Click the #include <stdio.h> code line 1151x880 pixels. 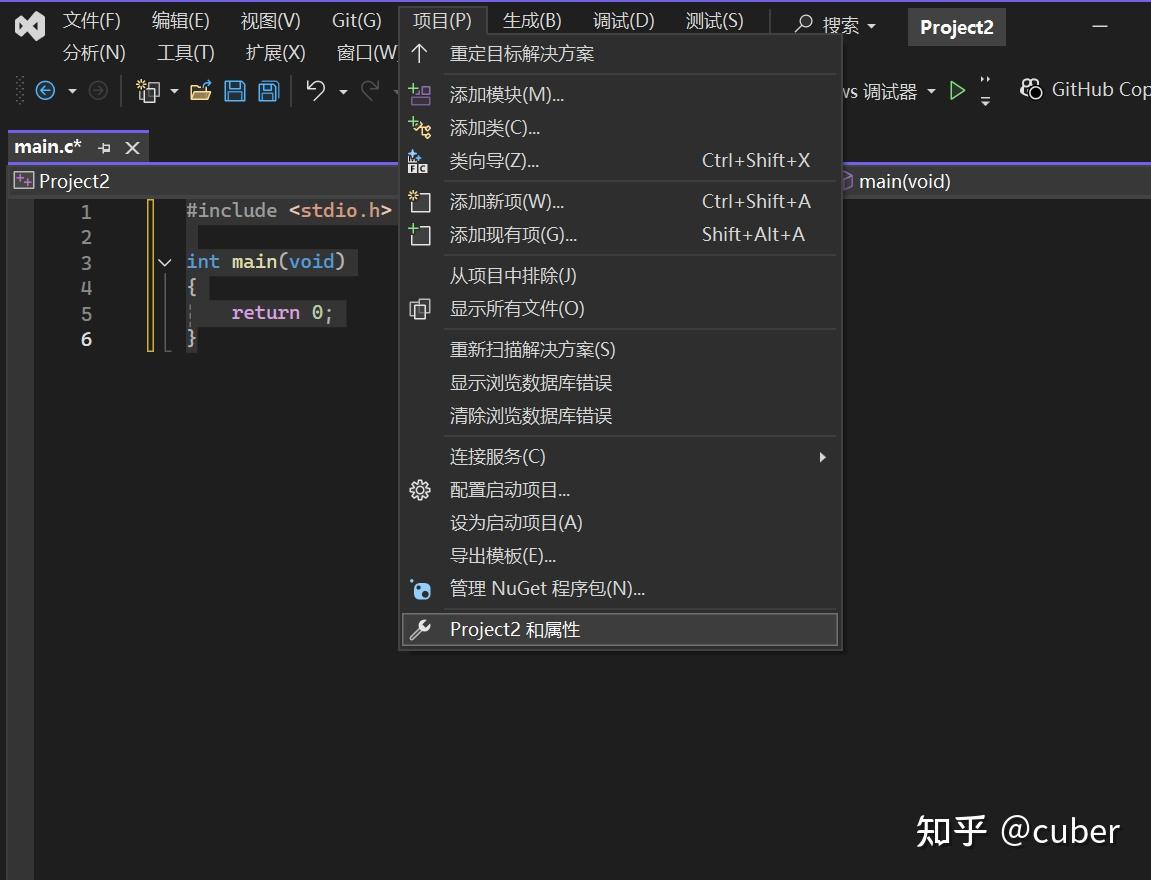tap(289, 211)
